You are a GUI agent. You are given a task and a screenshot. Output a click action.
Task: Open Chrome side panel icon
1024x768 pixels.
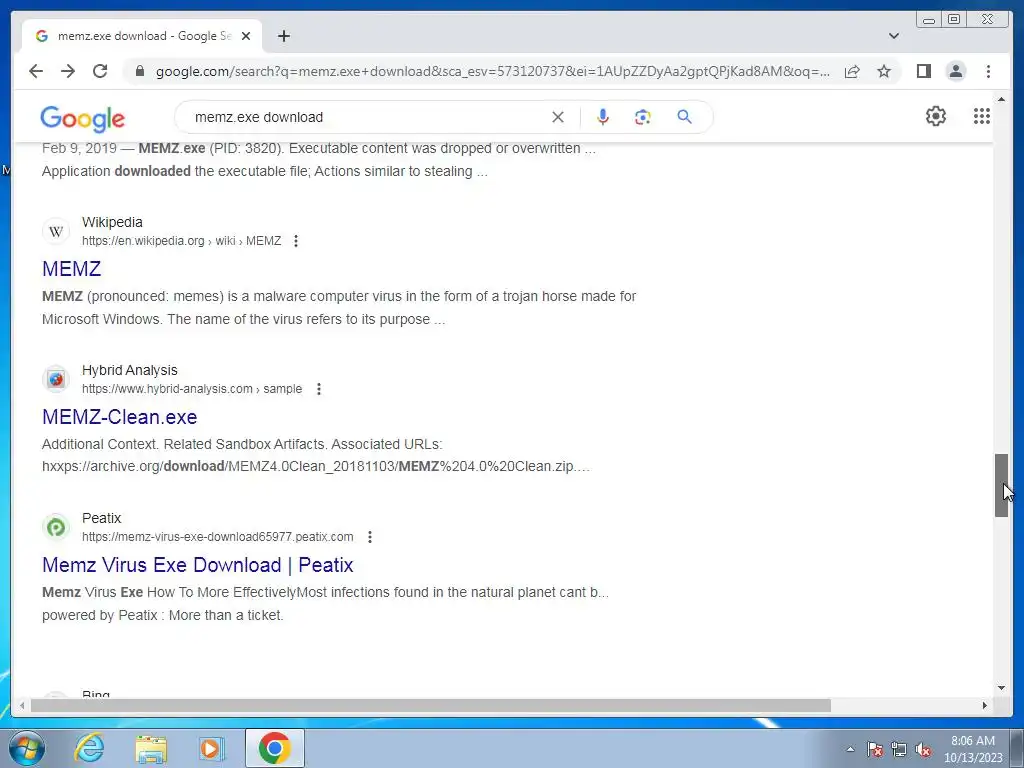(x=923, y=71)
